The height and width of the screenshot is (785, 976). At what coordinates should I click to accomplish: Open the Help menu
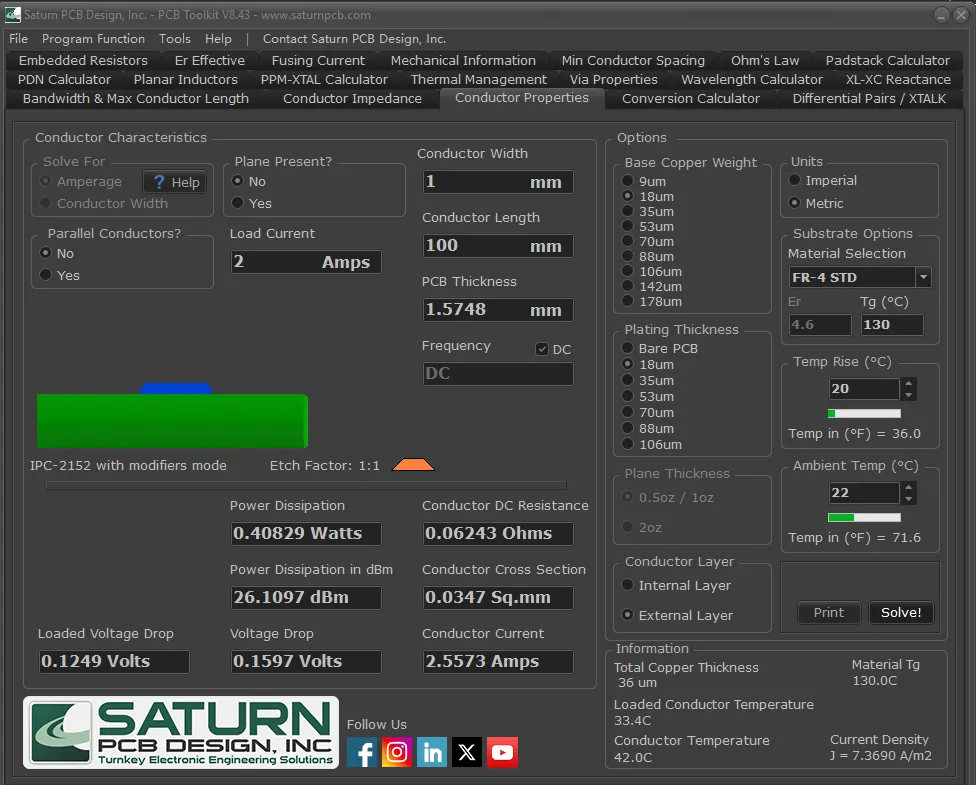pos(218,39)
